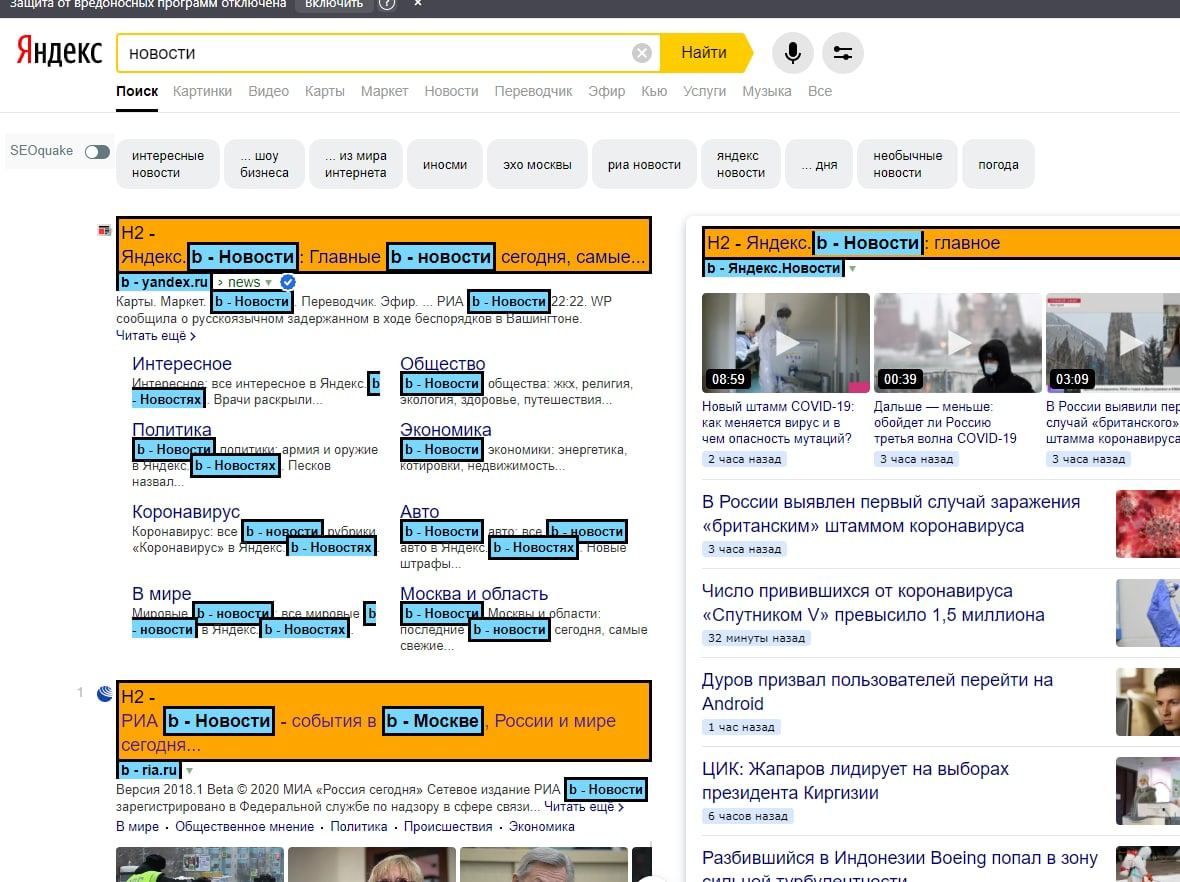Click the Durov article thumbnail image
The width and height of the screenshot is (1180, 882).
[1148, 702]
